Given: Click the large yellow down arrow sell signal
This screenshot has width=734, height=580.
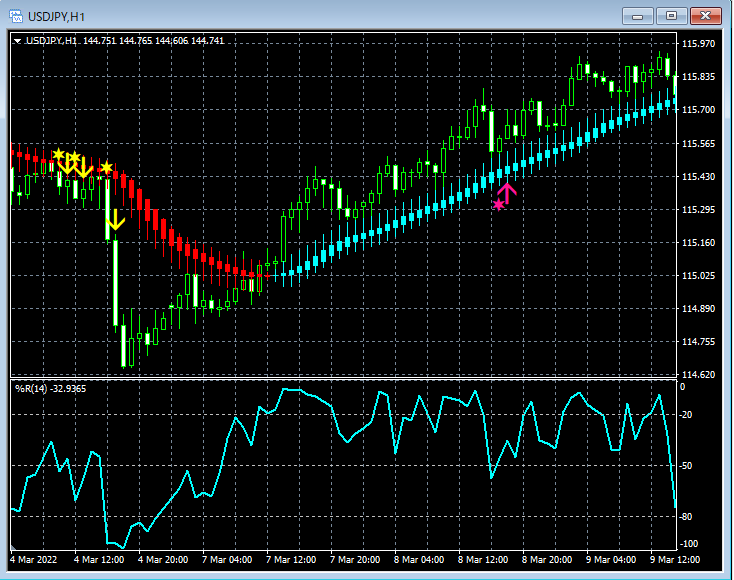Looking at the screenshot, I should (115, 220).
